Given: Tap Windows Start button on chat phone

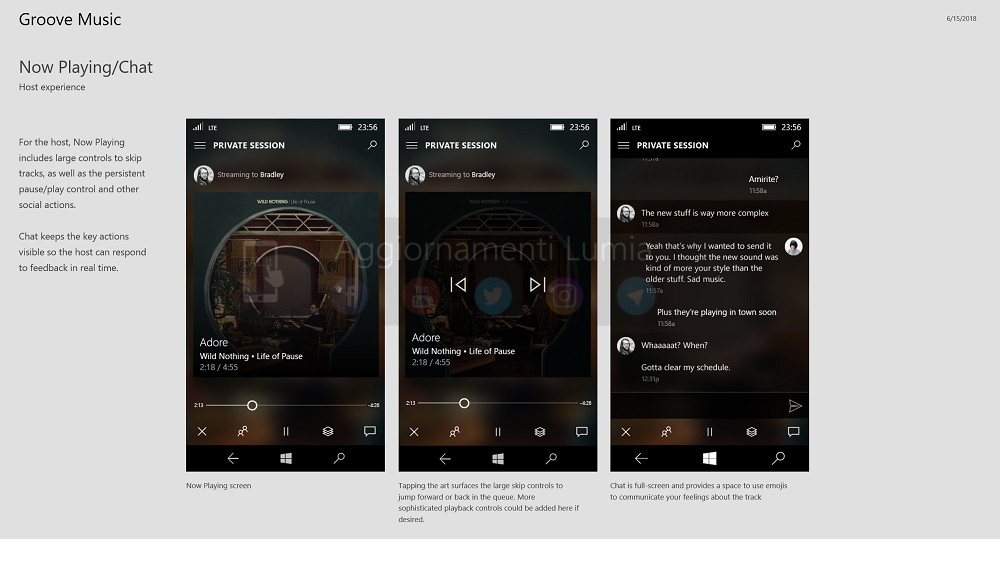Looking at the screenshot, I should pos(709,458).
